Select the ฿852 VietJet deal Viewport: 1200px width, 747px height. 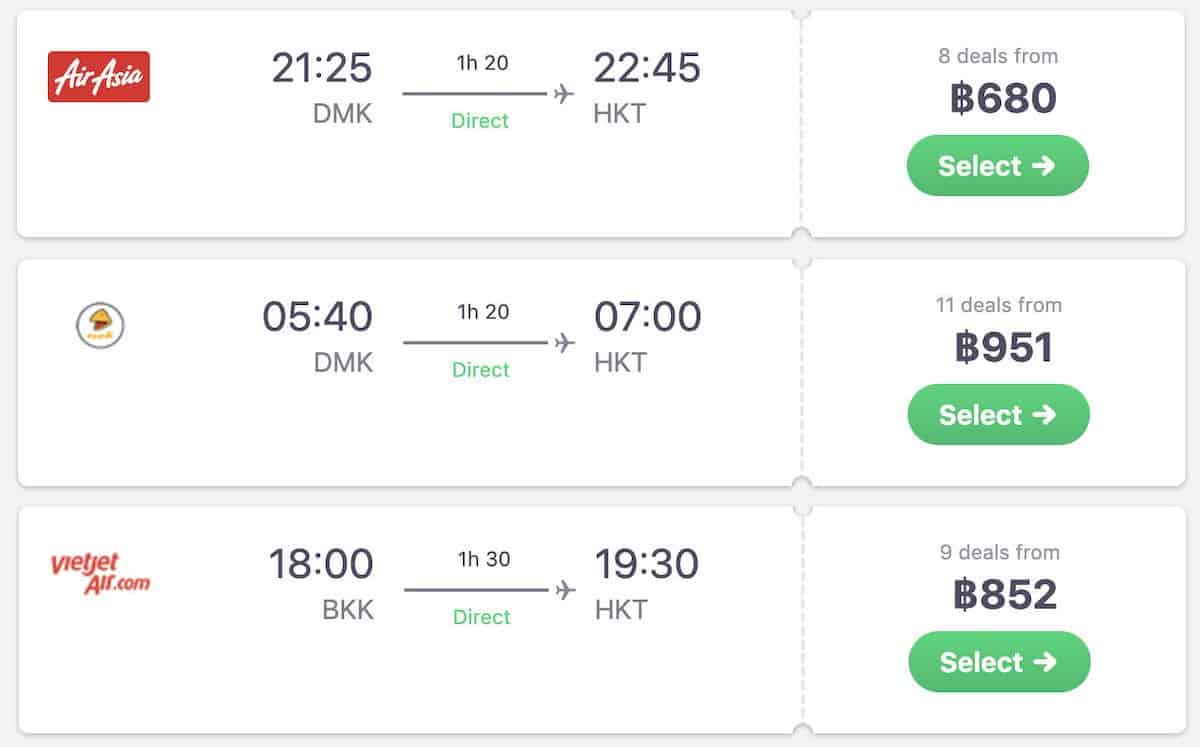[999, 662]
